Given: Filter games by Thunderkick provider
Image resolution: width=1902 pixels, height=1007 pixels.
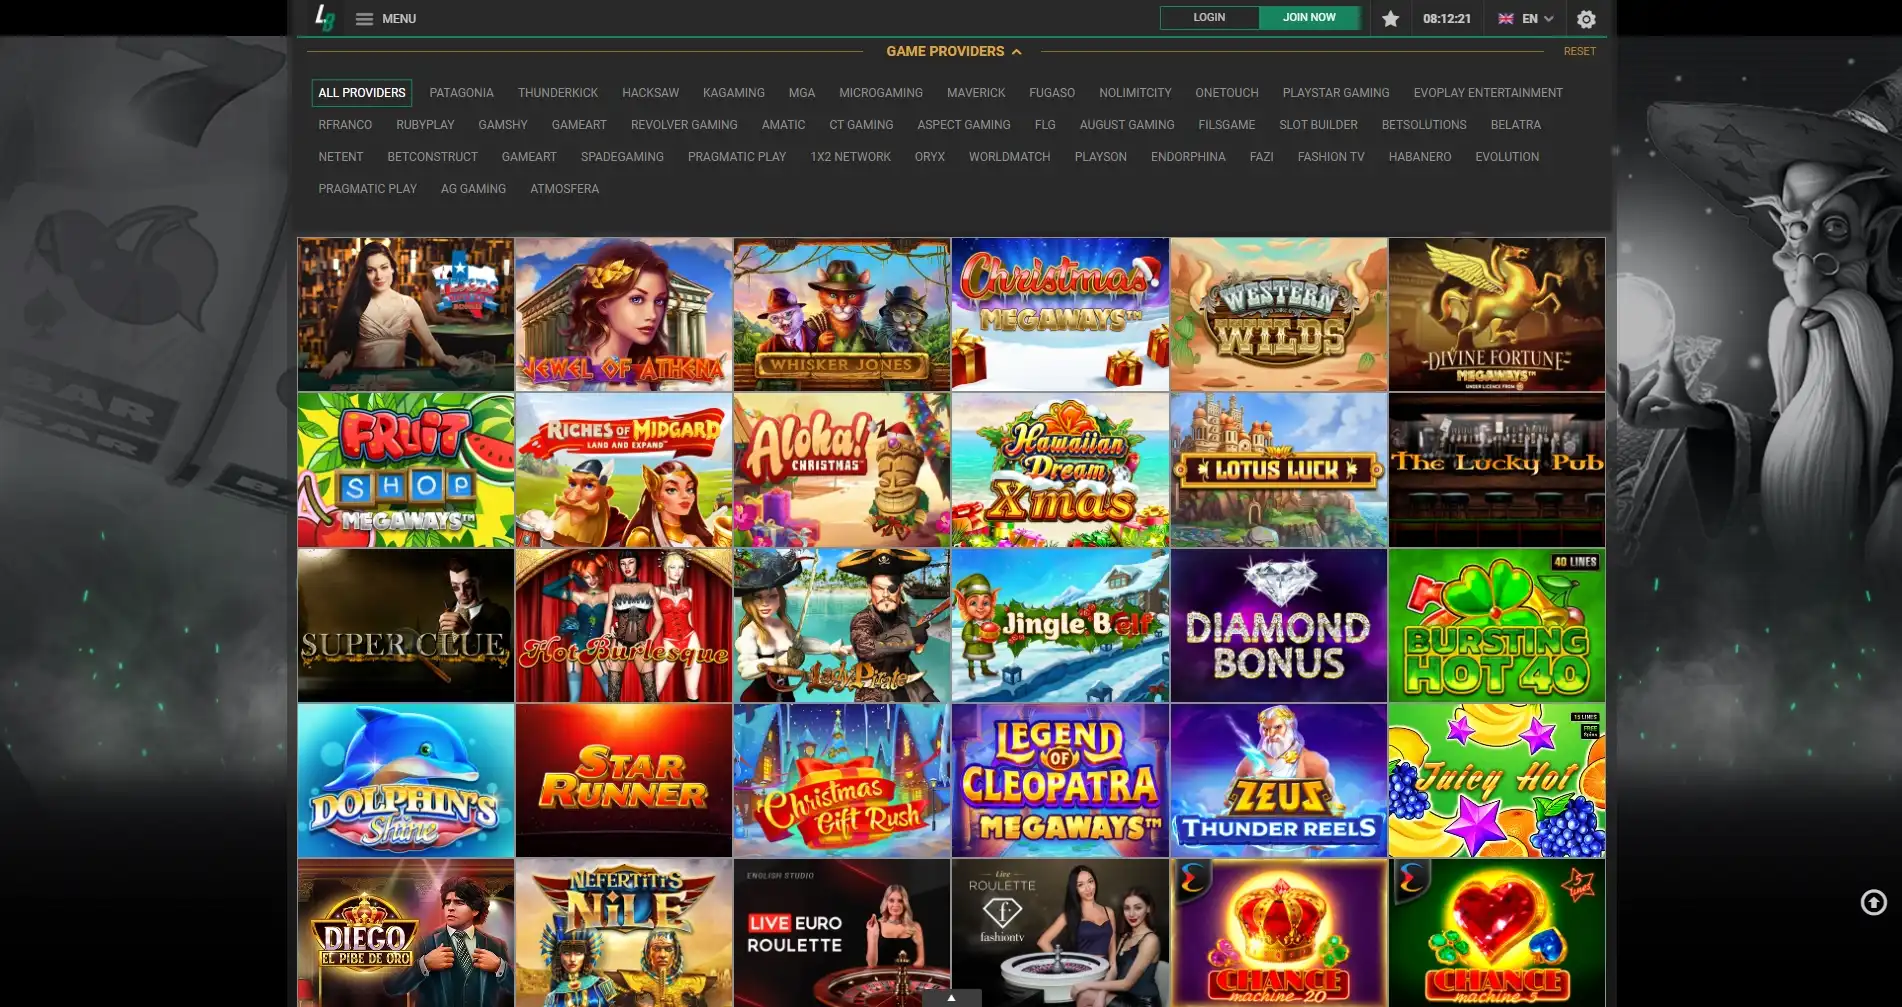Looking at the screenshot, I should click(557, 93).
